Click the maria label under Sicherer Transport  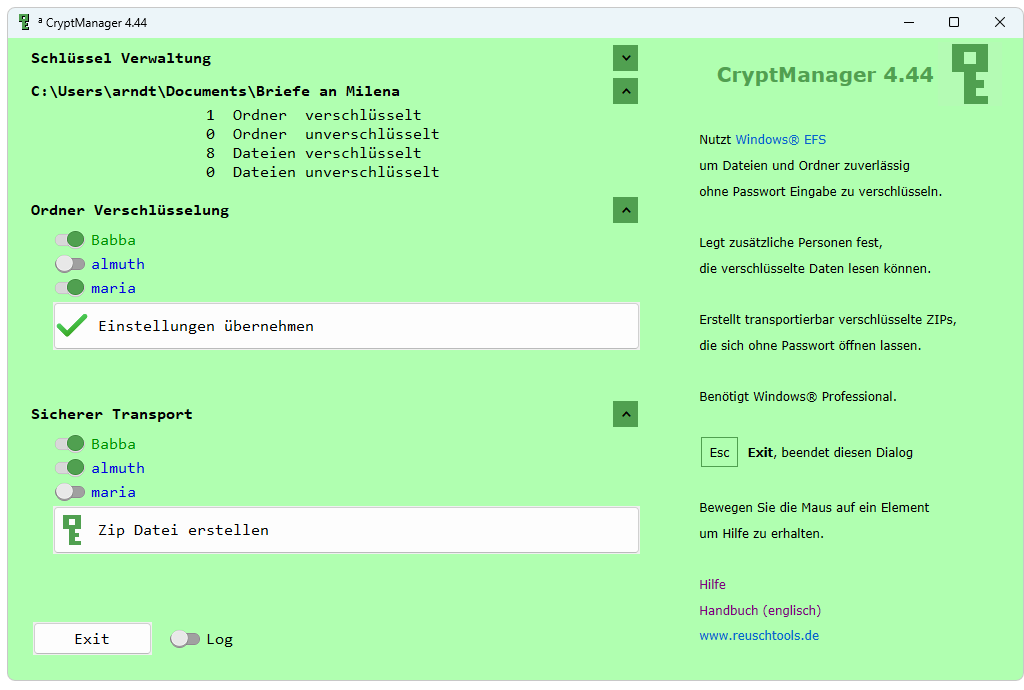point(114,492)
